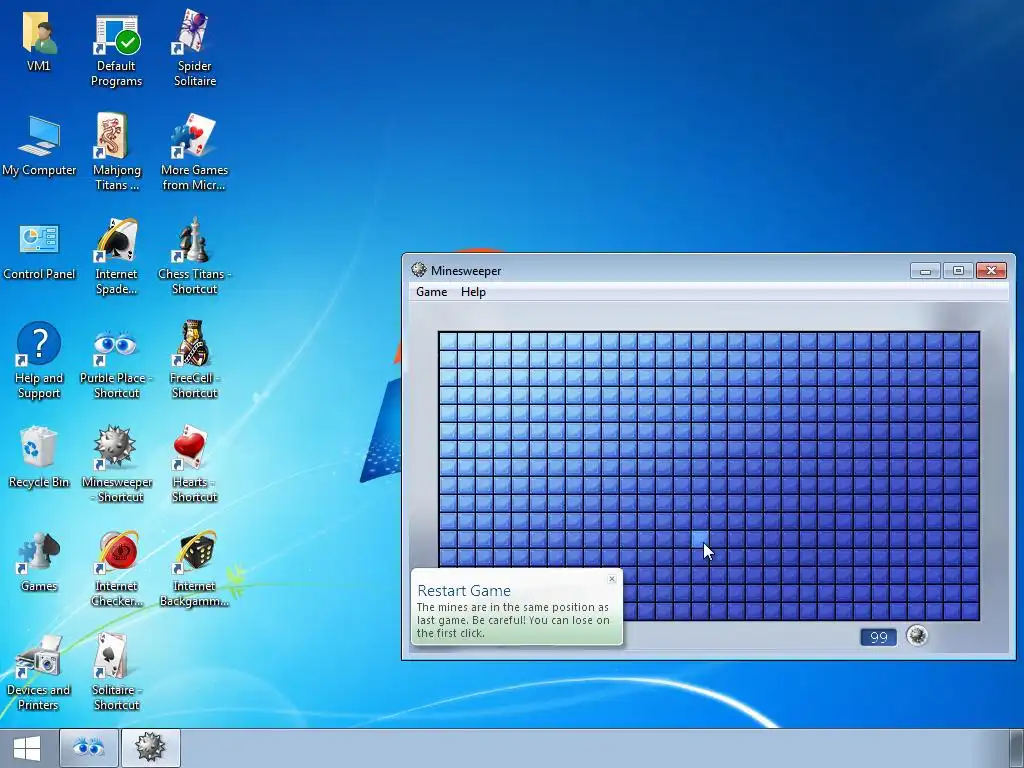
Task: Open the Game menu in Minesweeper
Action: (432, 292)
